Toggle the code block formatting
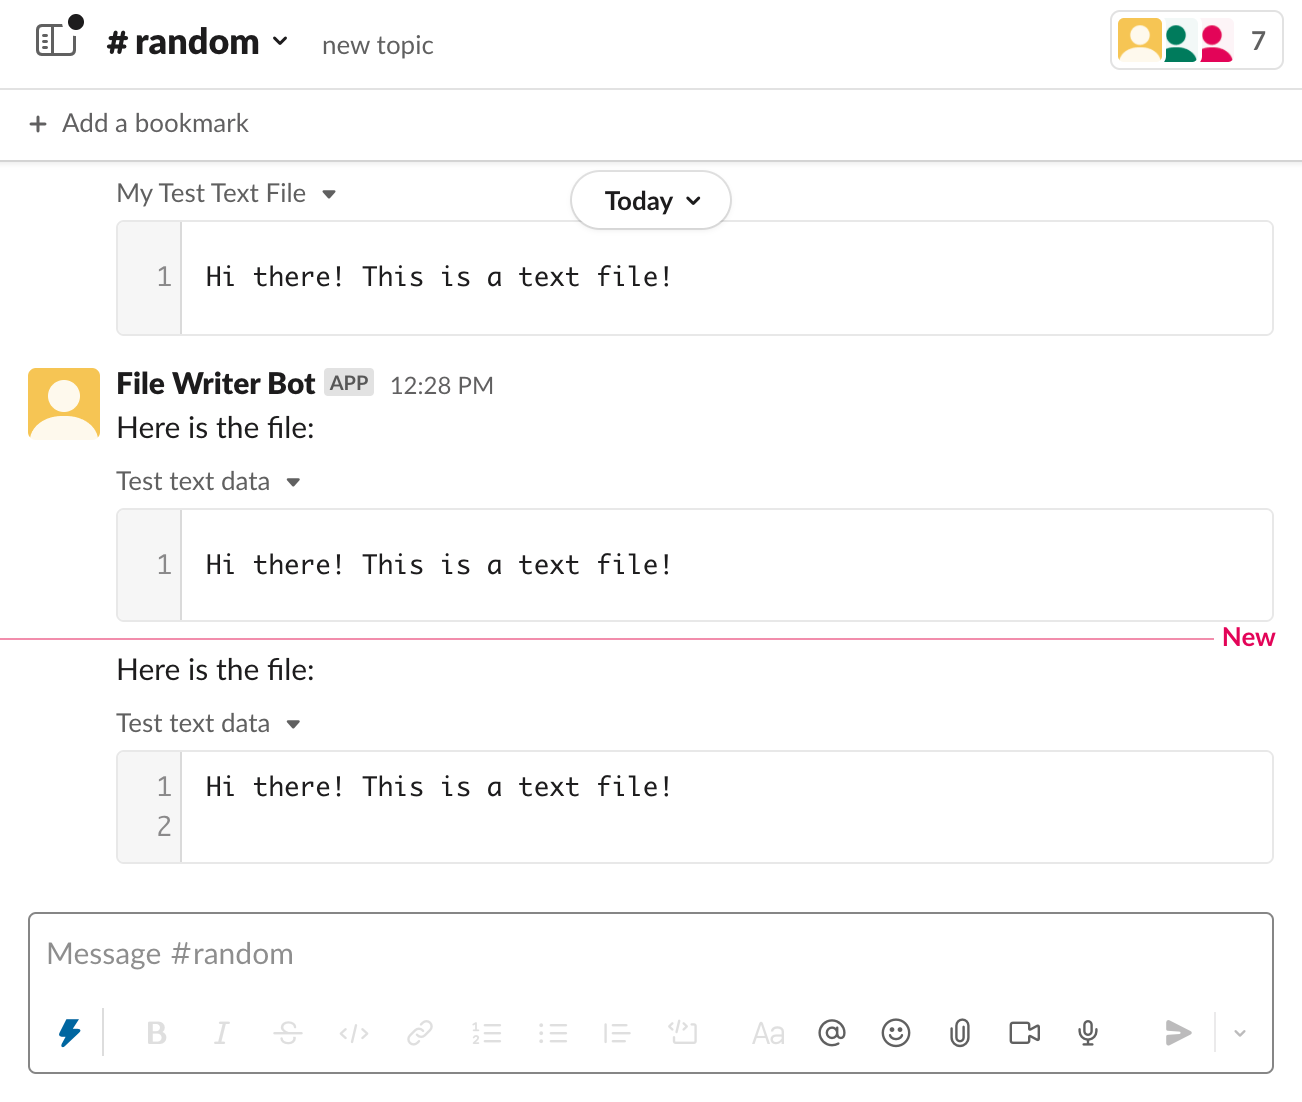Image resolution: width=1302 pixels, height=1102 pixels. point(683,1033)
